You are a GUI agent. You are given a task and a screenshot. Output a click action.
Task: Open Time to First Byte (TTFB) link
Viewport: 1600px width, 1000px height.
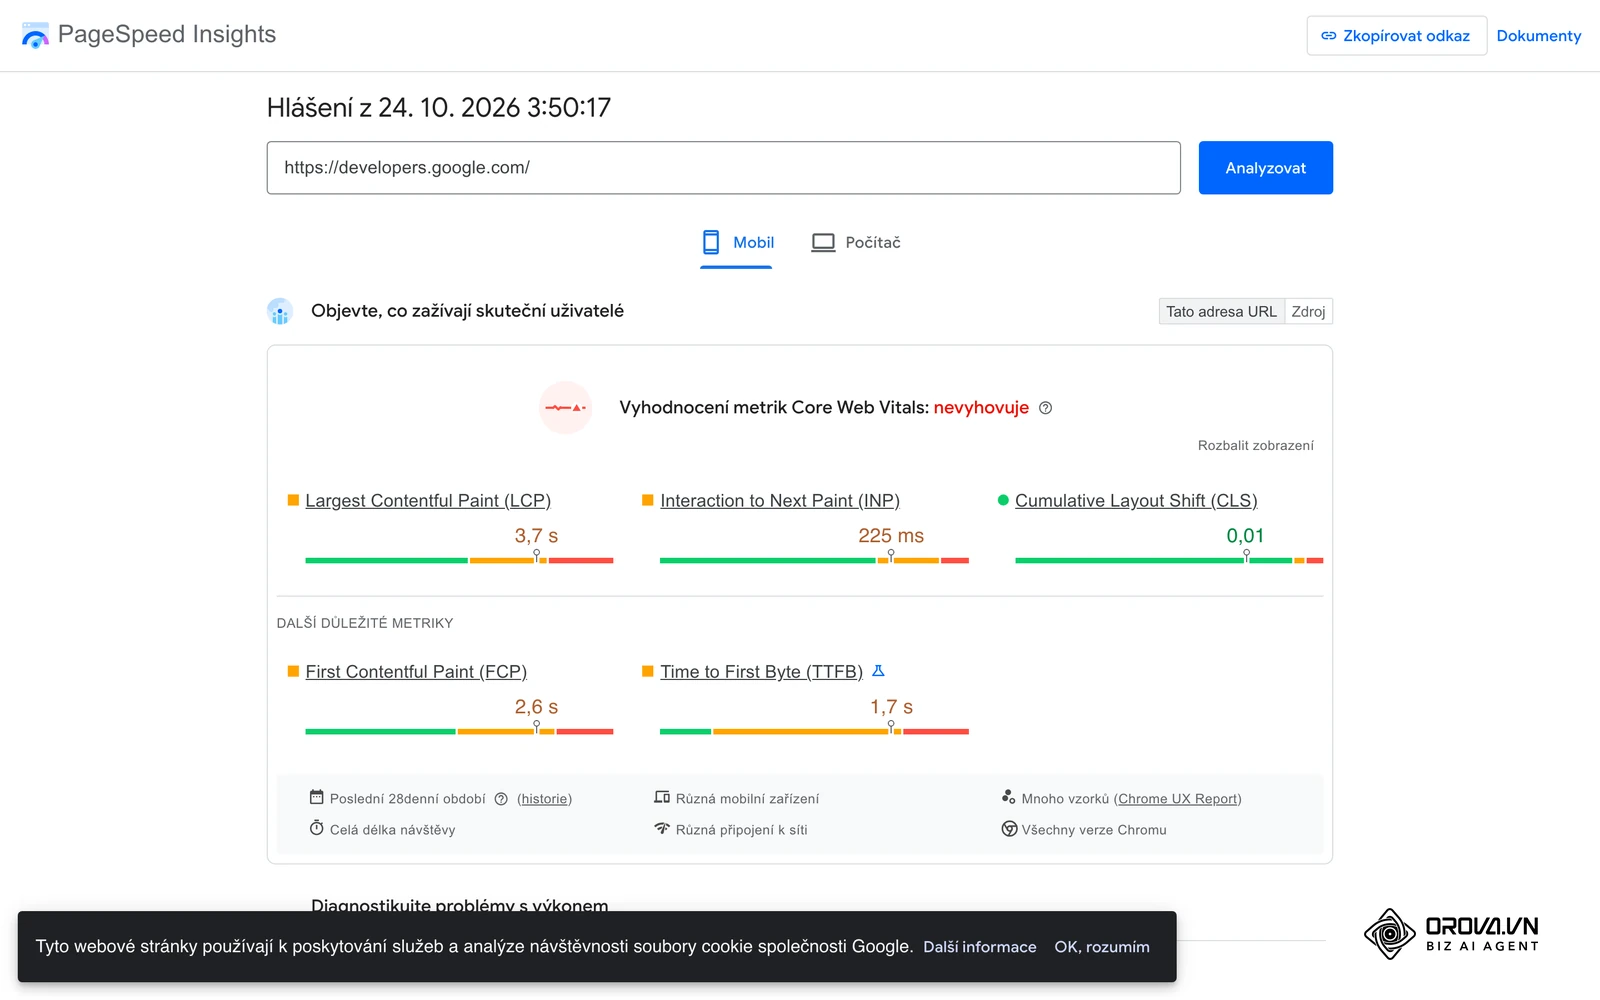(x=761, y=672)
